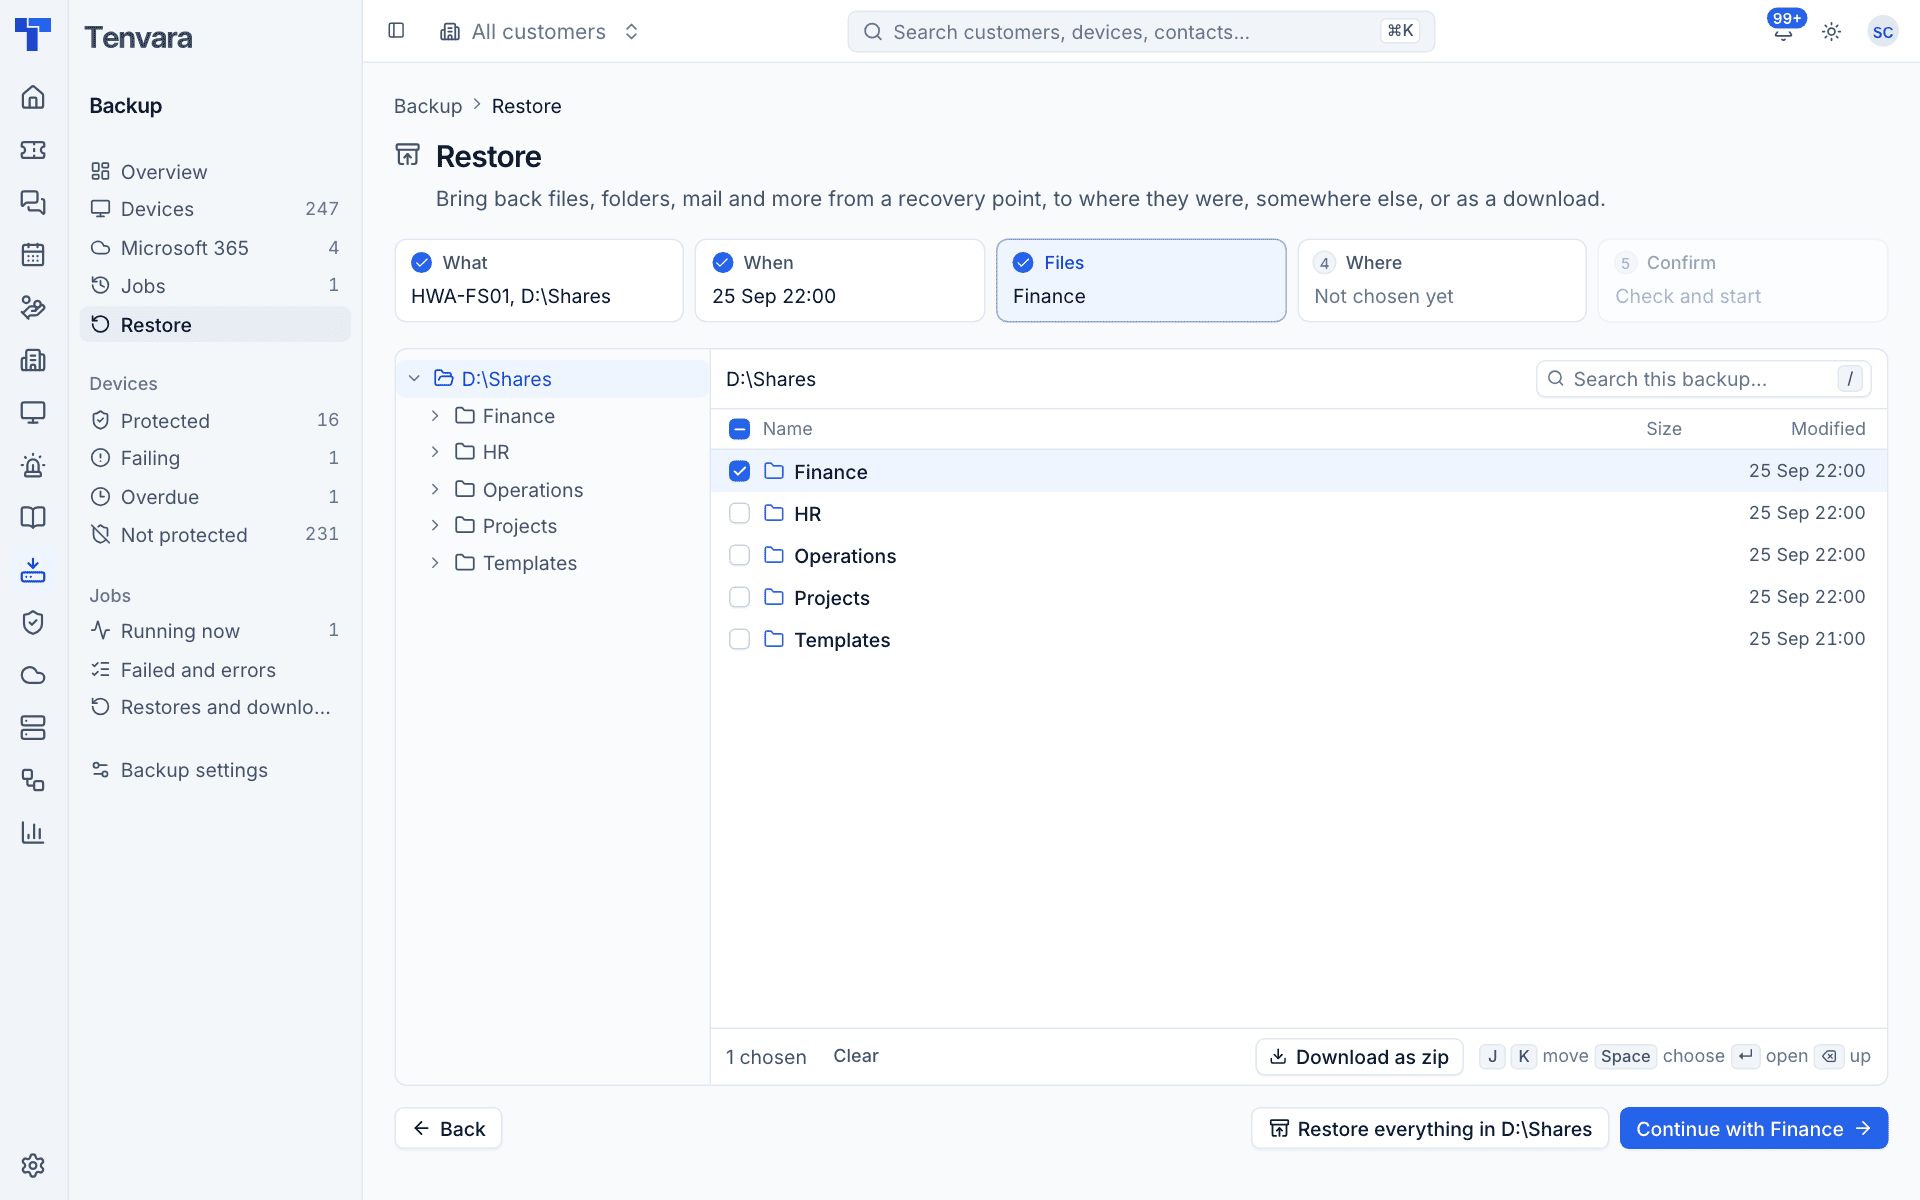Focus the Search this backup field
This screenshot has height=1200, width=1920.
pyautogui.click(x=1704, y=379)
